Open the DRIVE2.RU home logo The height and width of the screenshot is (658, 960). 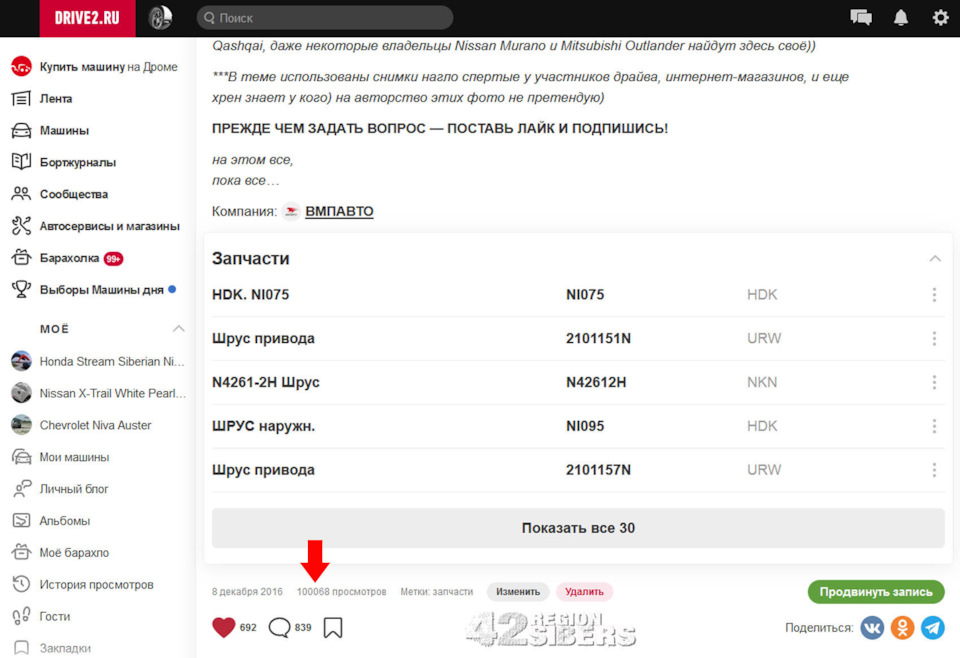click(x=87, y=18)
